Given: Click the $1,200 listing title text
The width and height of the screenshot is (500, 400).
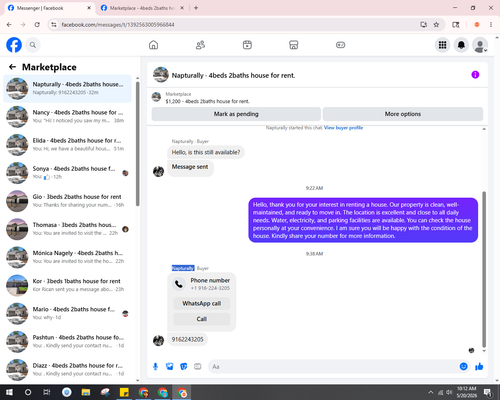Looking at the screenshot, I should [207, 101].
